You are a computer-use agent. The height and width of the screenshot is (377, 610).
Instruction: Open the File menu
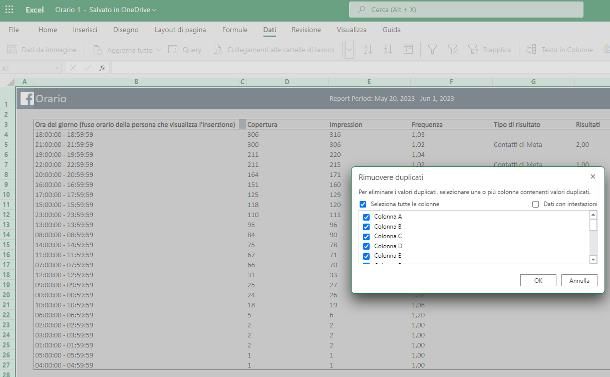click(x=14, y=30)
